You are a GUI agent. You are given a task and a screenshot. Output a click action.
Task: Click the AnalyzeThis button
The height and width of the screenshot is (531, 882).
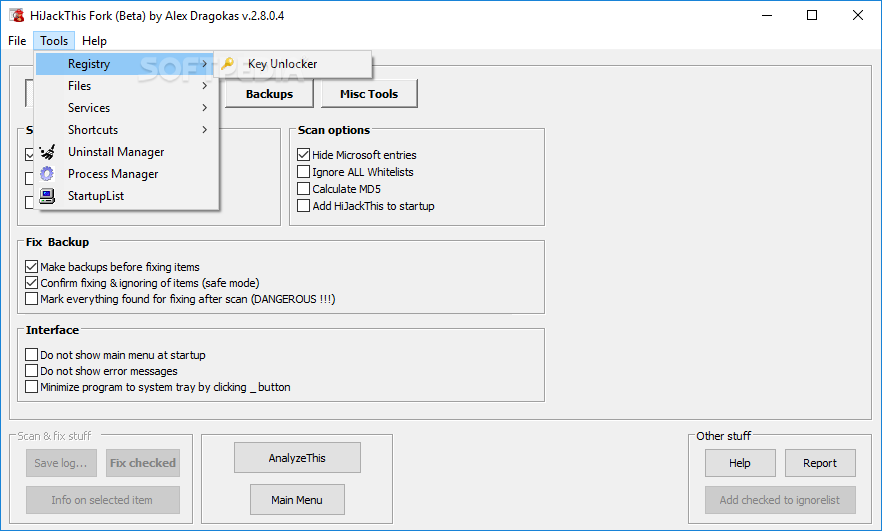click(297, 458)
